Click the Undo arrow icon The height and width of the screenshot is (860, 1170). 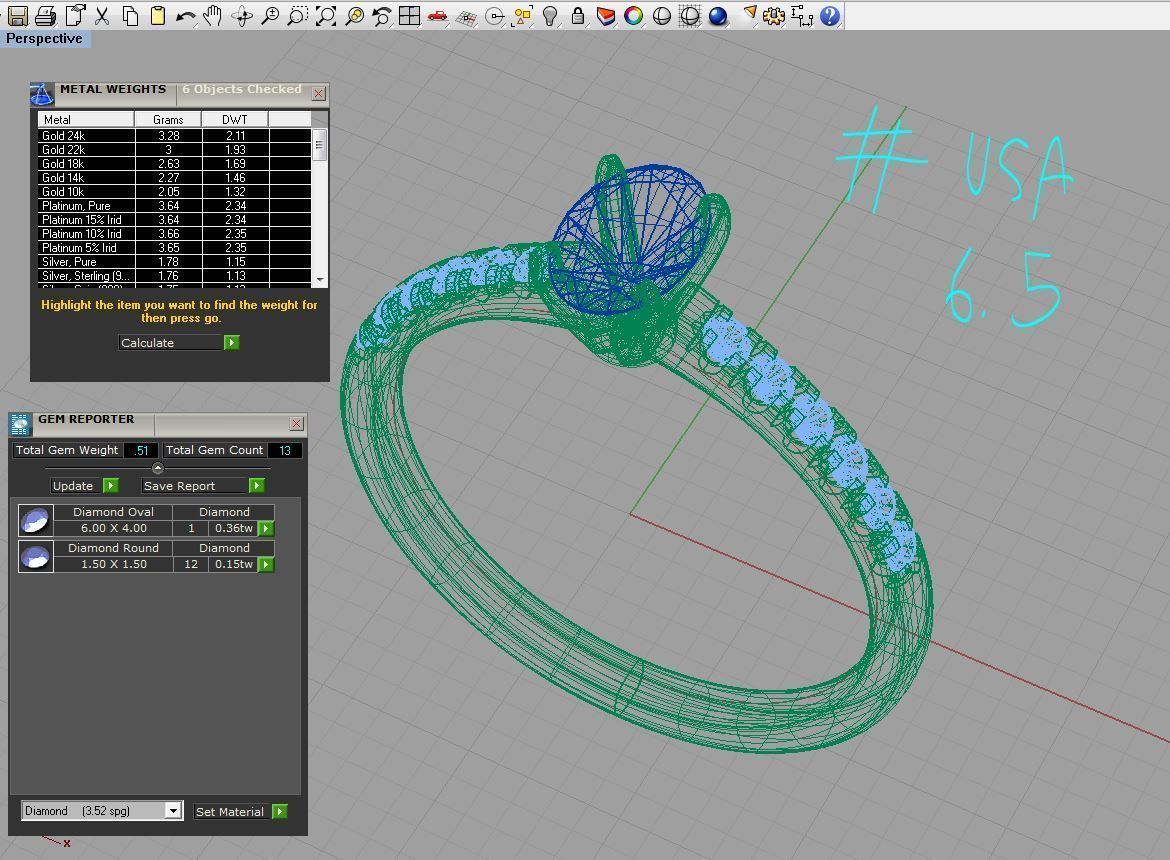(186, 16)
